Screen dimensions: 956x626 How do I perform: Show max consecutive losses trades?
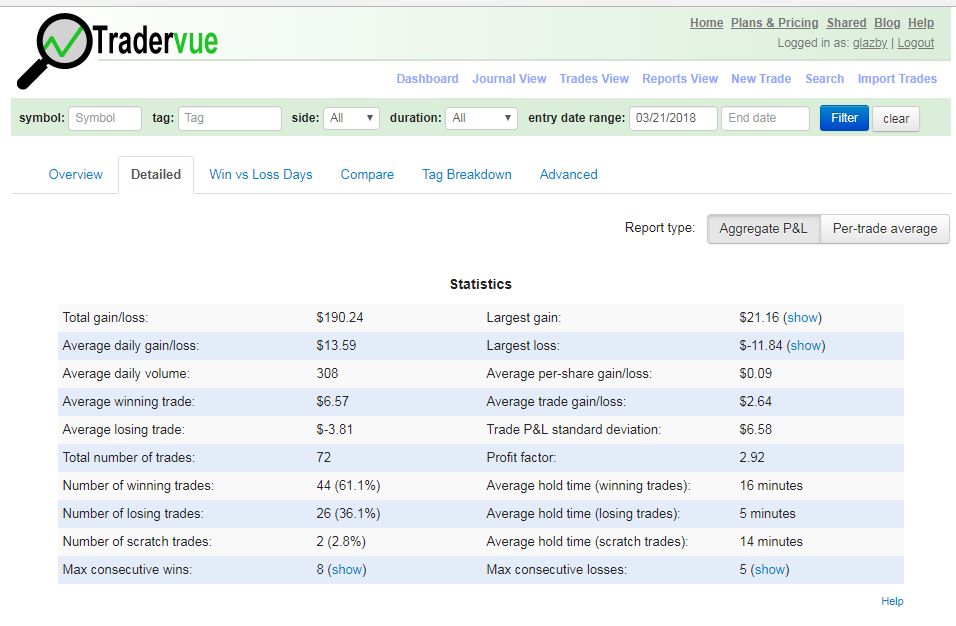coord(770,569)
